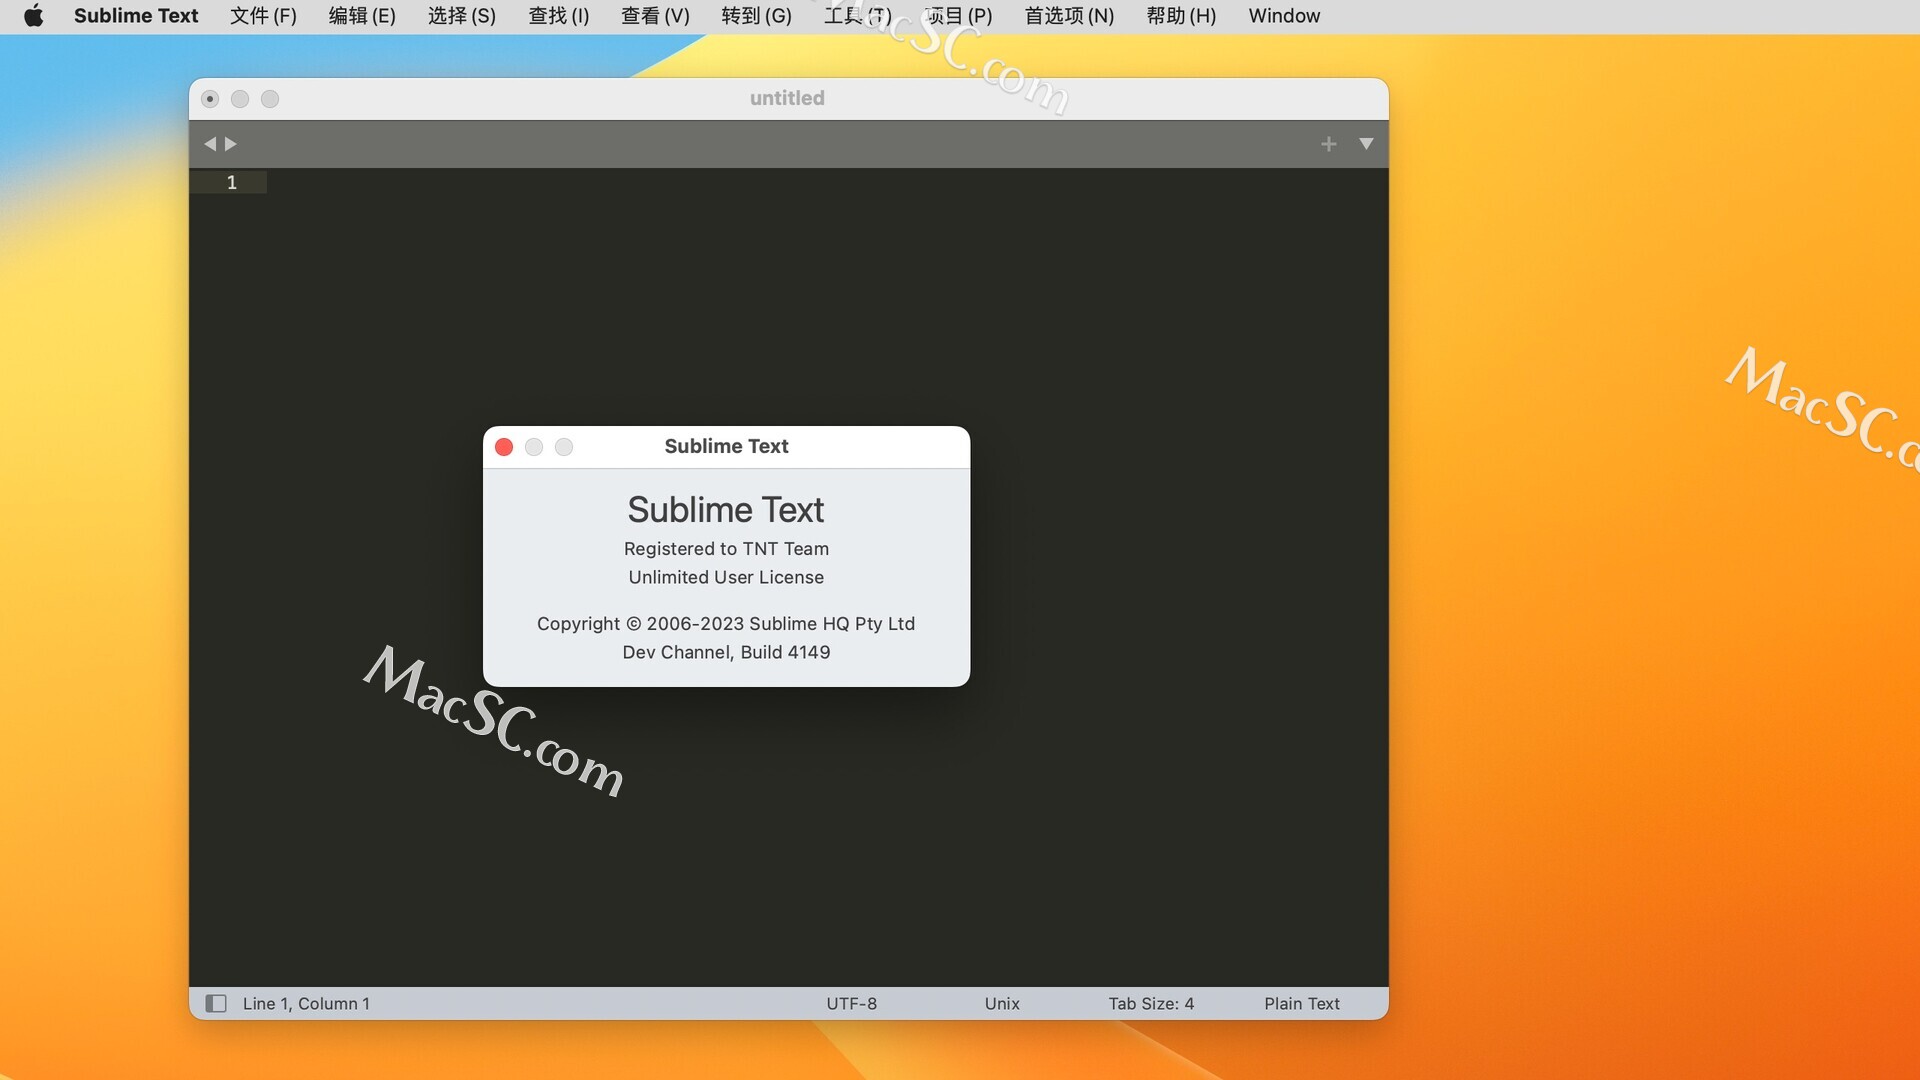Expand the tab list dropdown arrow

pos(1366,144)
